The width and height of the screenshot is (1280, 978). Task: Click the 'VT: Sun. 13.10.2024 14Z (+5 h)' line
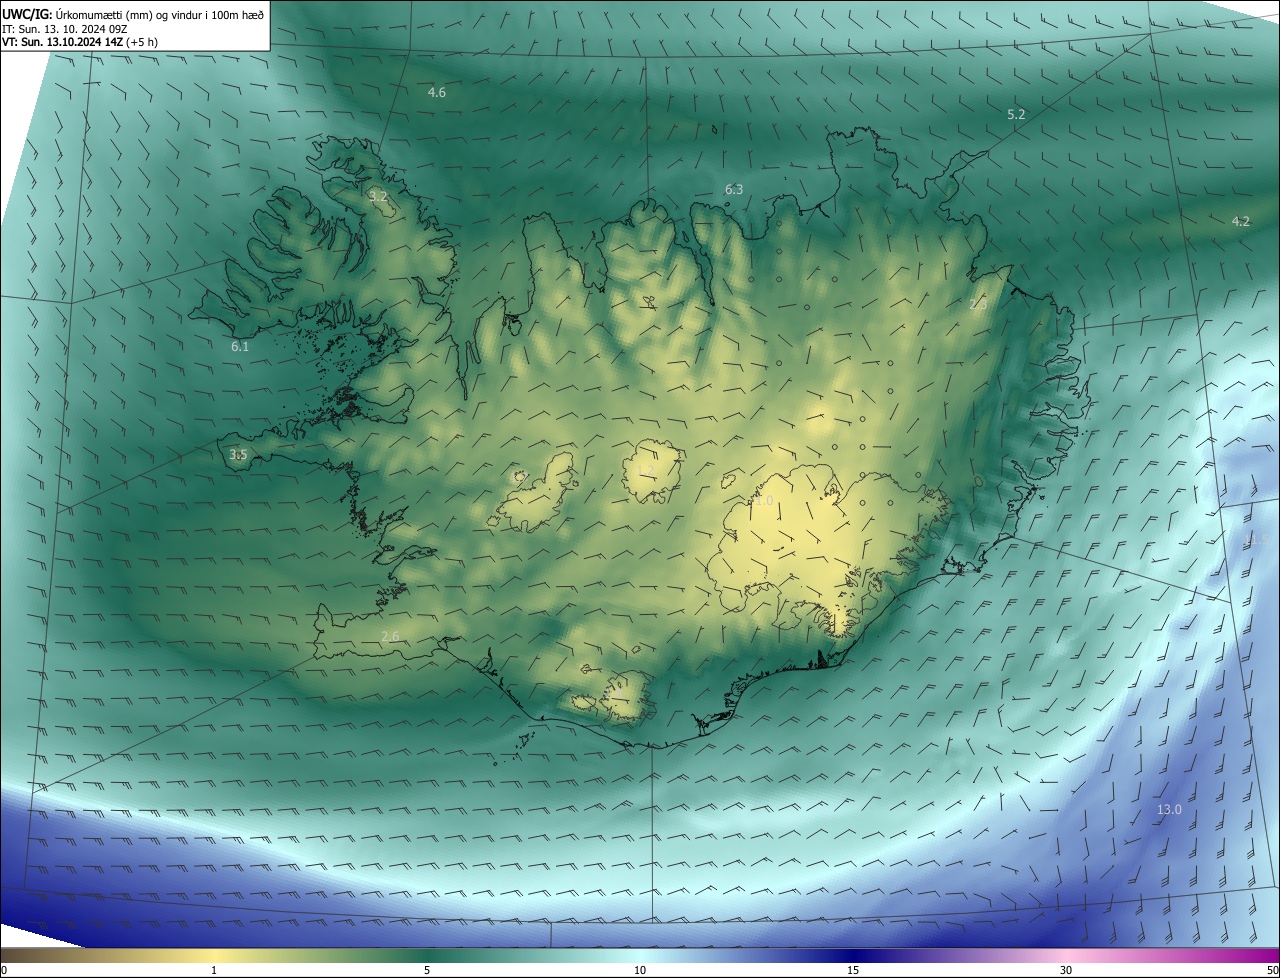click(80, 42)
